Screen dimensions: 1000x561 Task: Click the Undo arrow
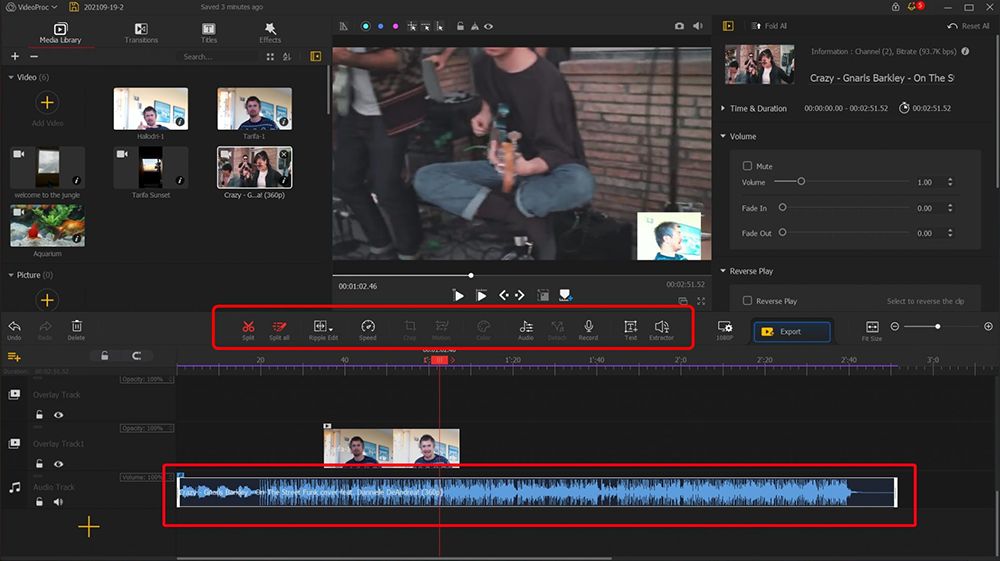pyautogui.click(x=14, y=330)
